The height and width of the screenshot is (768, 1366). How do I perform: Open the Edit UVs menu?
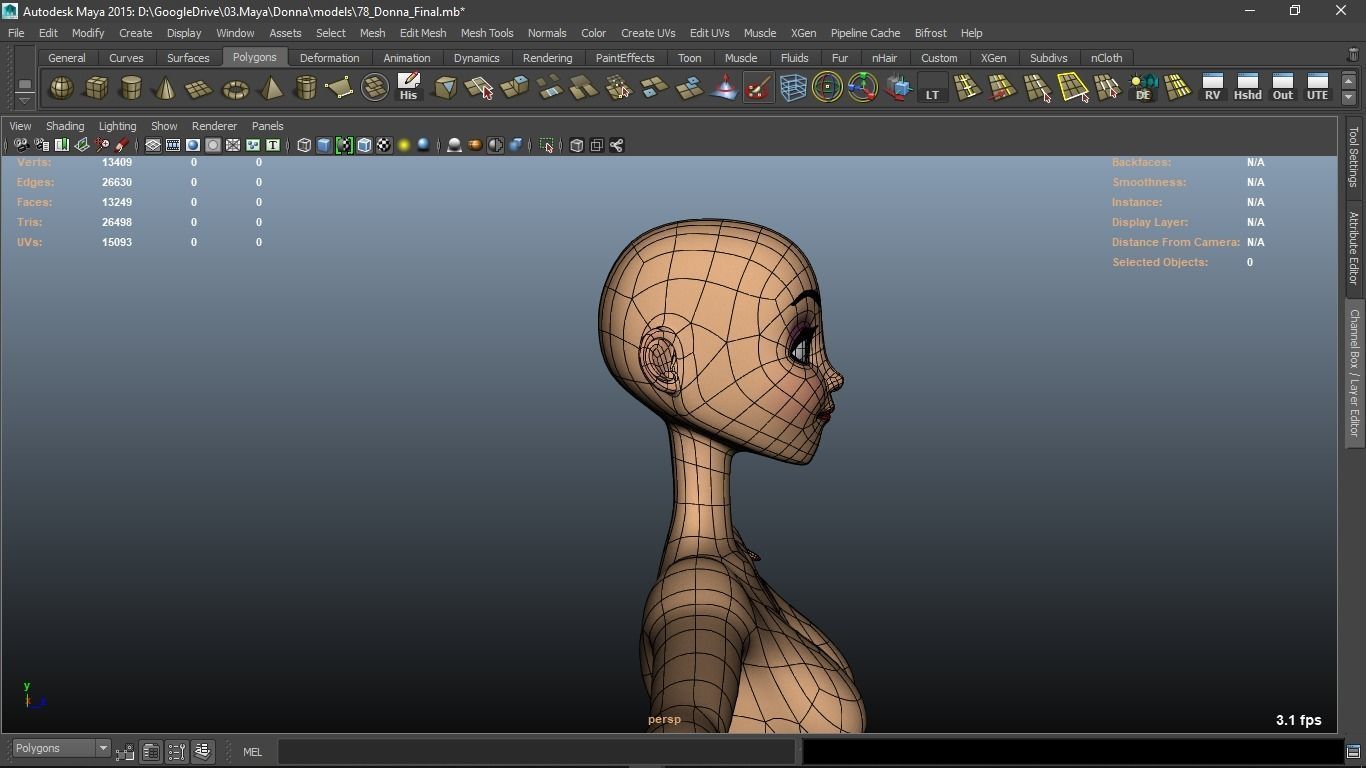[709, 33]
